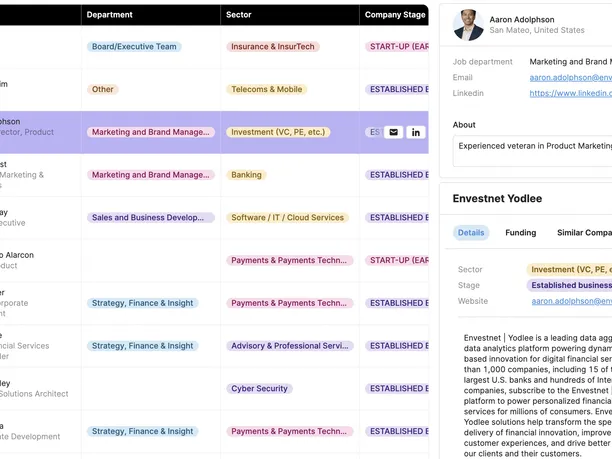This screenshot has height=459, width=612.
Task: Click the Software / IT / Cloud Services tag
Action: (x=288, y=218)
